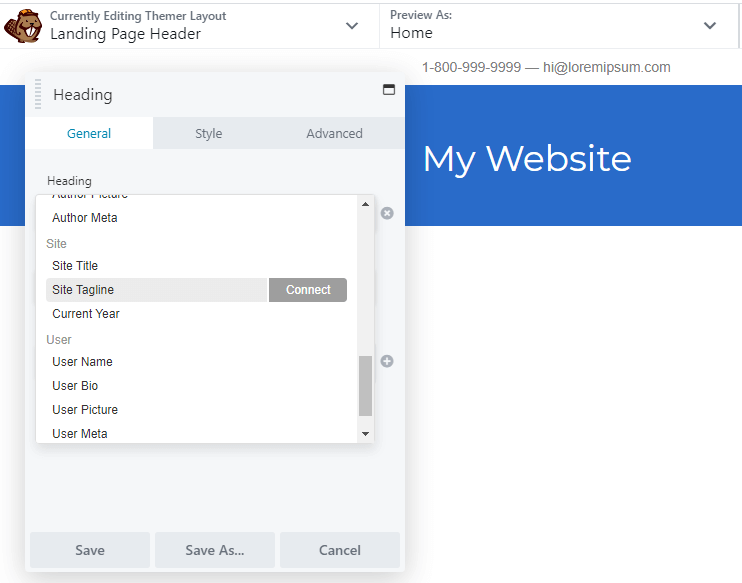Click the Beaver Builder logo icon
Viewport: 742px width, 583px height.
(22, 25)
